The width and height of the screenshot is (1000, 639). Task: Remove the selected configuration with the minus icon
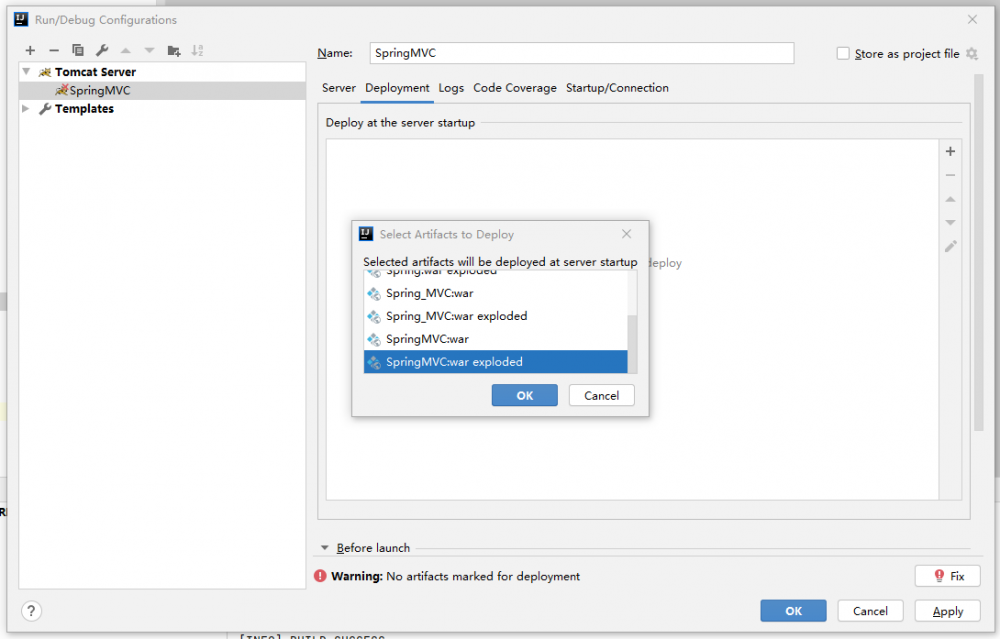click(54, 50)
